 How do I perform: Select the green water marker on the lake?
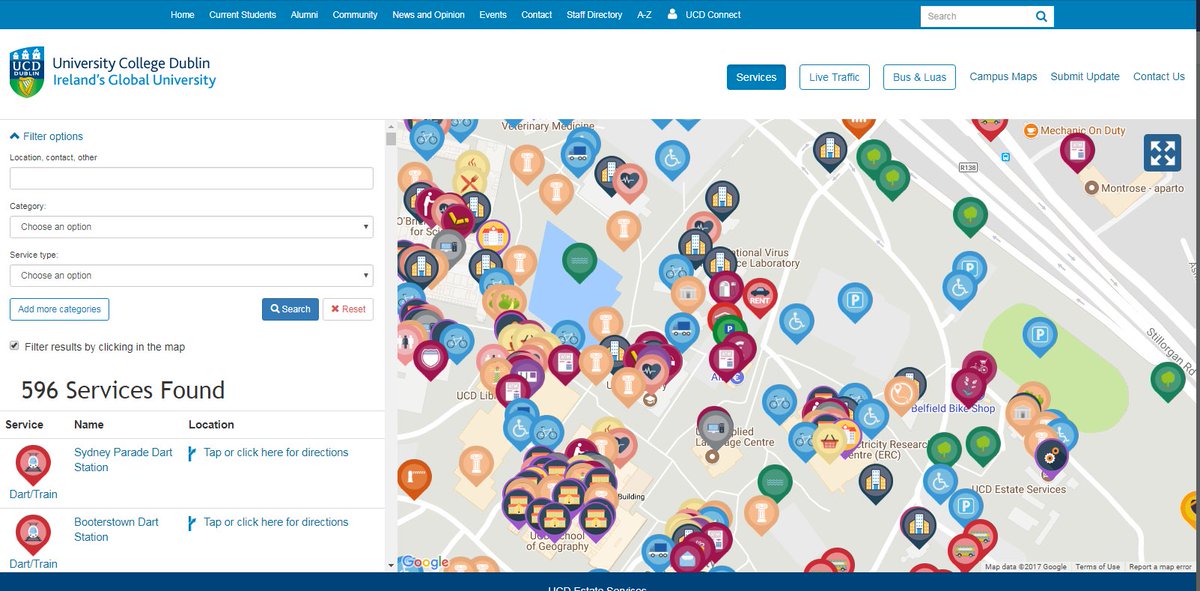pos(577,263)
